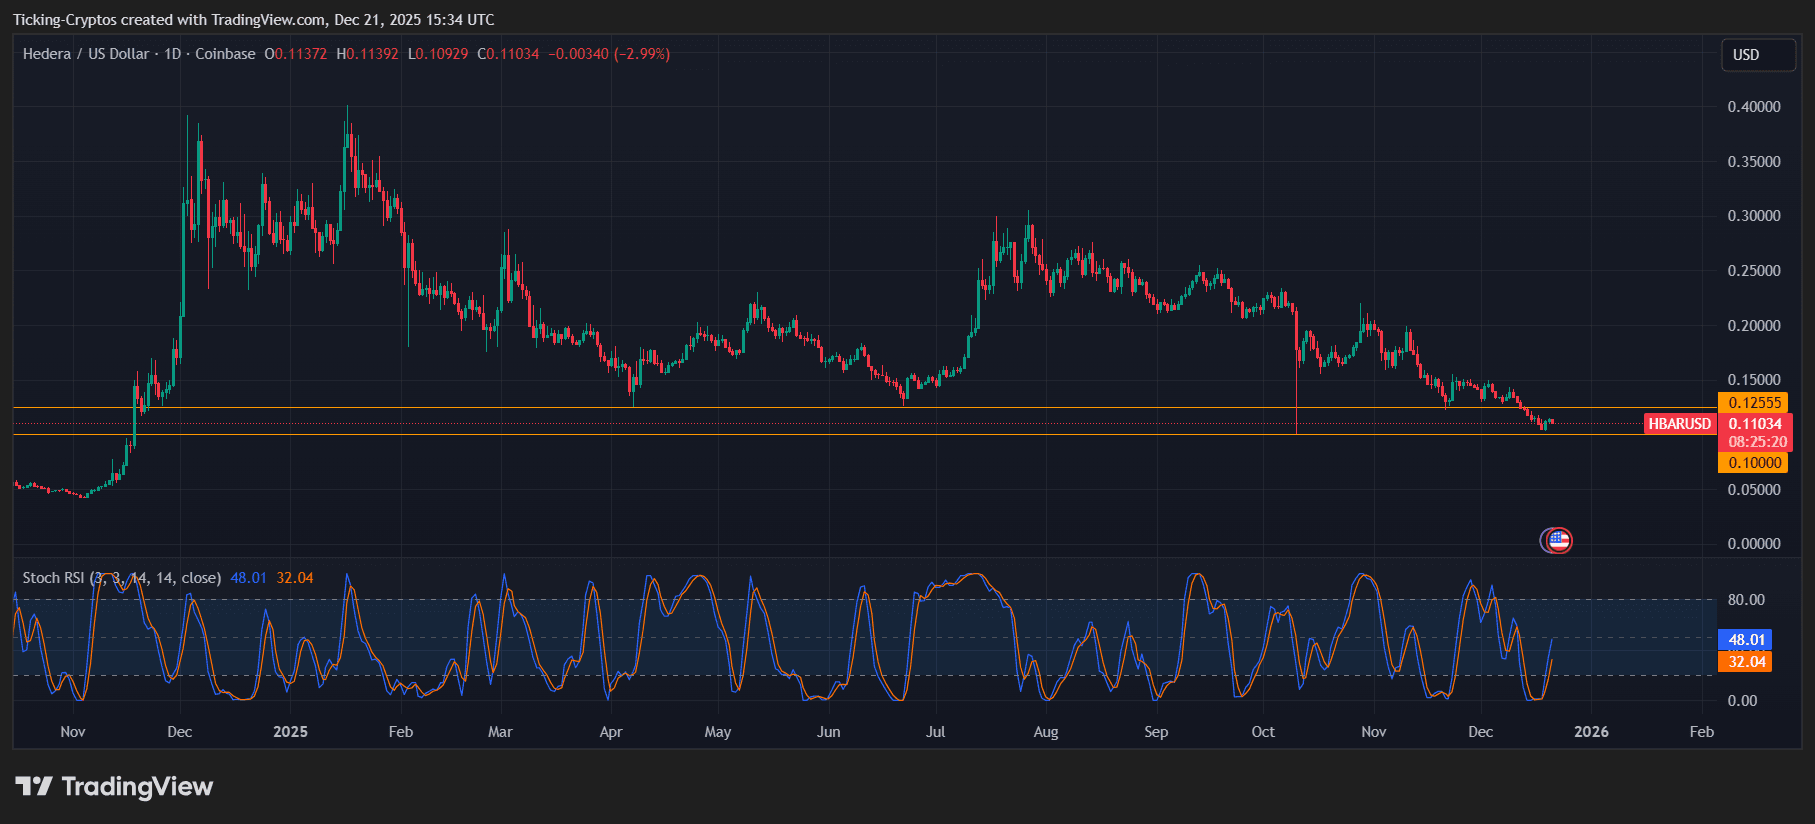Click the red HBARUSD symbol label
The image size is (1815, 824).
(1679, 424)
